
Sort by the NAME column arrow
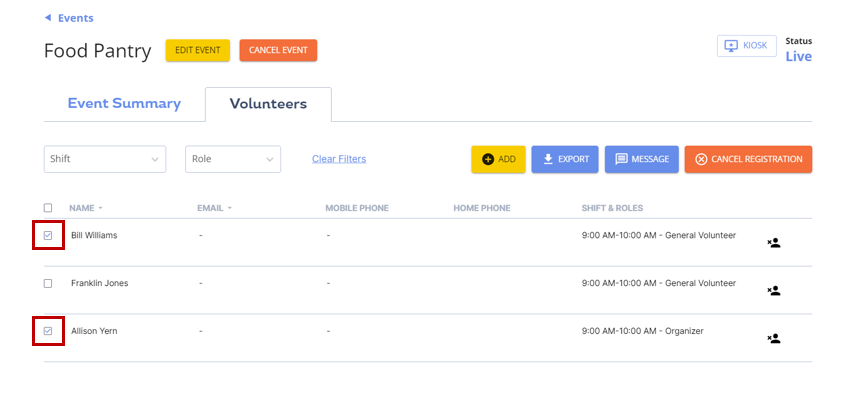click(x=100, y=208)
